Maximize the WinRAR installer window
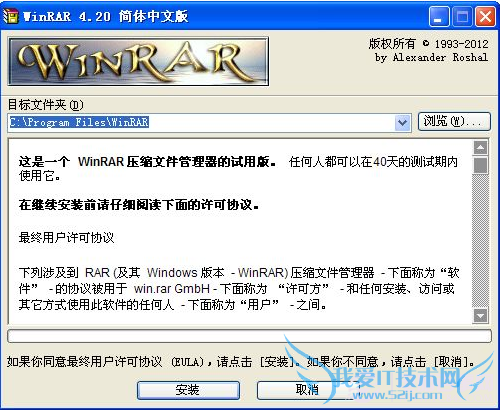 462,17
